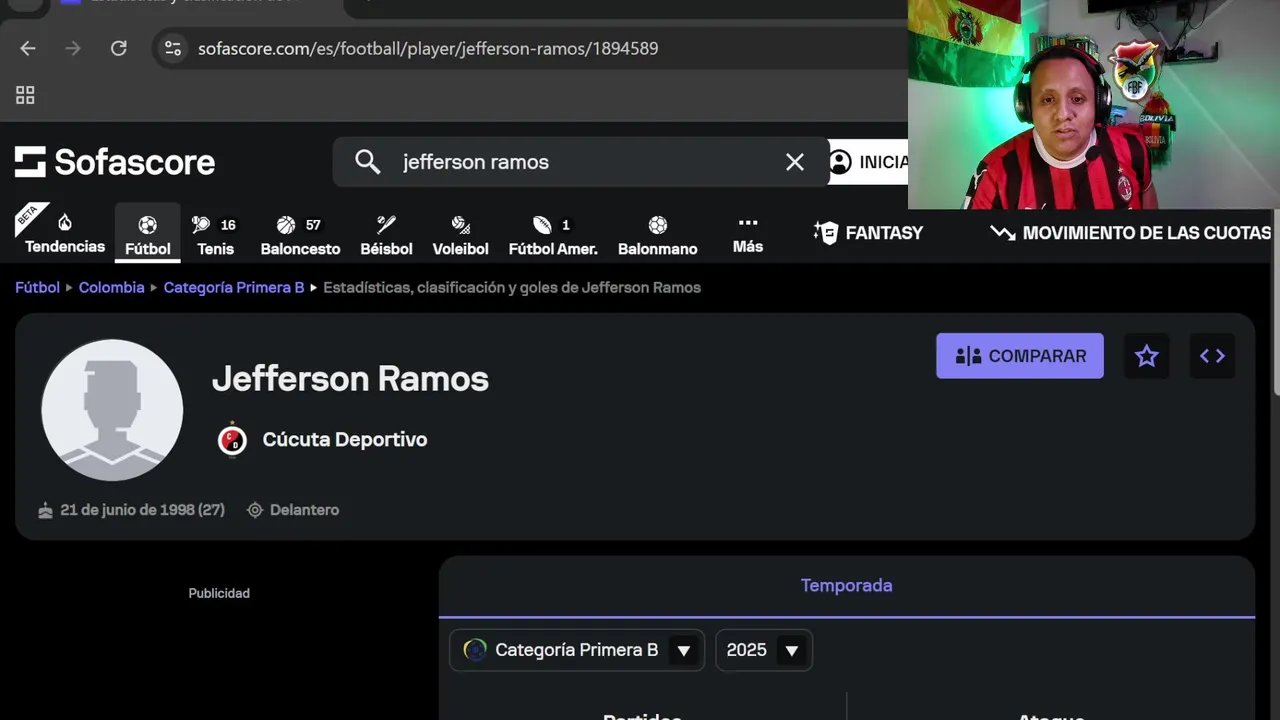This screenshot has height=720, width=1280.
Task: Open the Tendencias section
Action: click(x=65, y=233)
